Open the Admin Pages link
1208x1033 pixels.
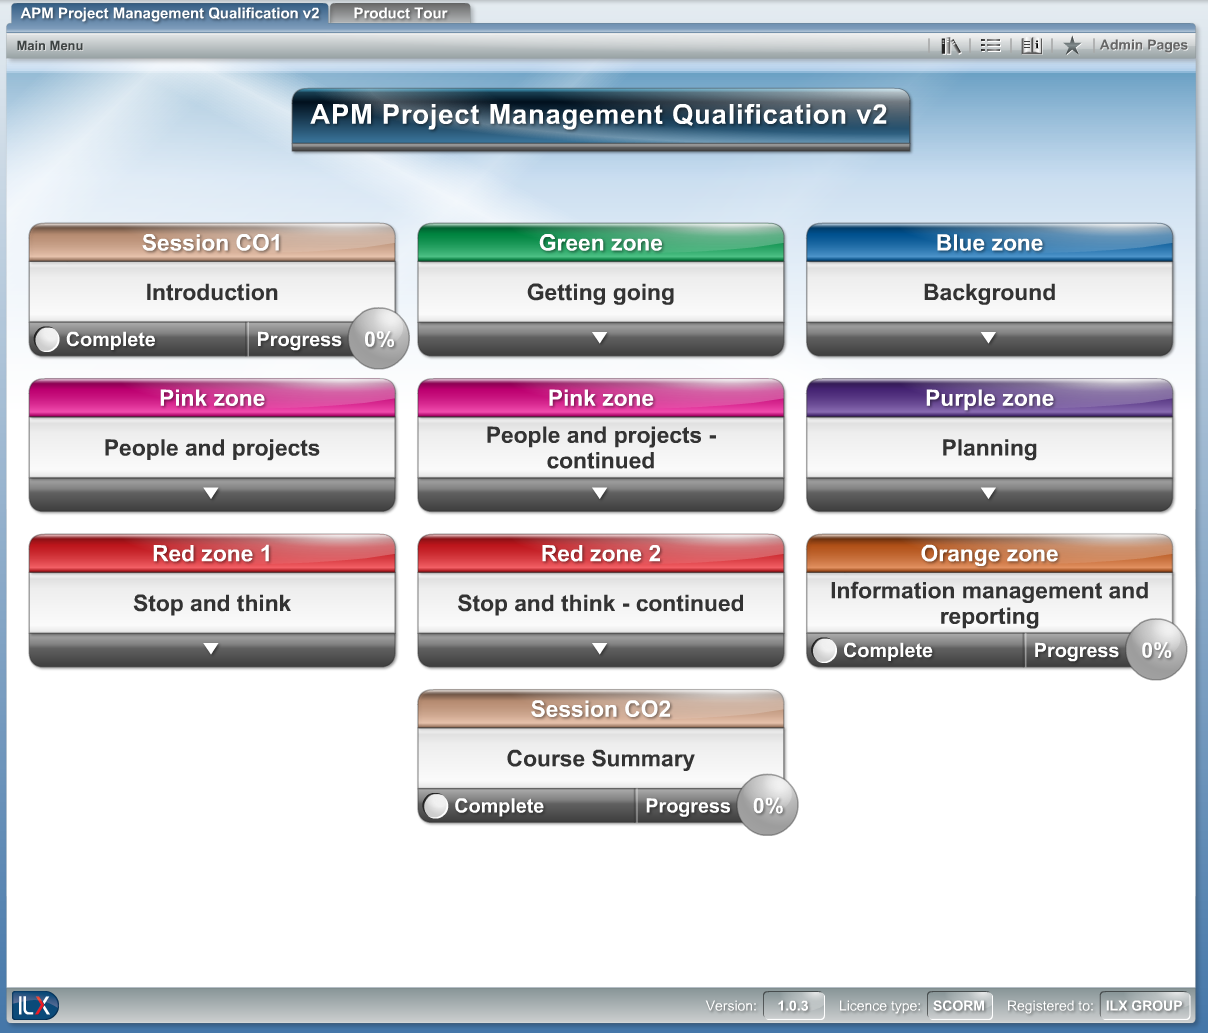[x=1143, y=45]
